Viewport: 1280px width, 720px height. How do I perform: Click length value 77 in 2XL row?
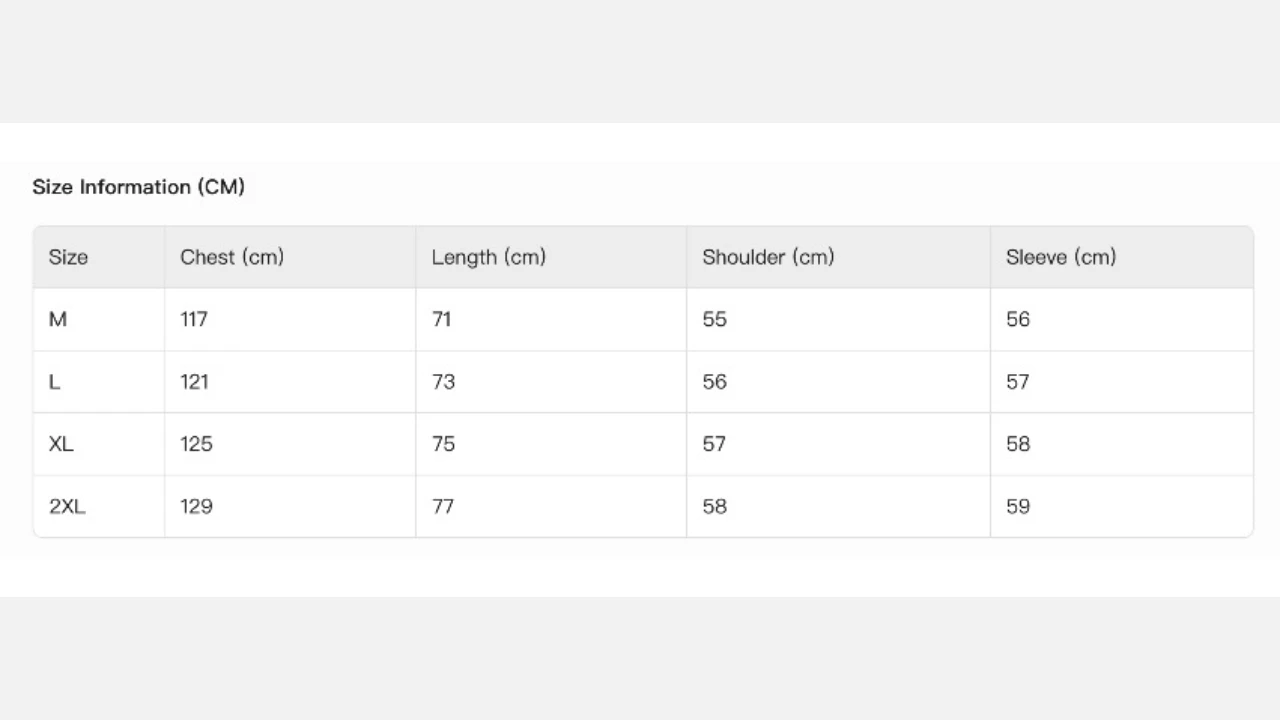442,506
